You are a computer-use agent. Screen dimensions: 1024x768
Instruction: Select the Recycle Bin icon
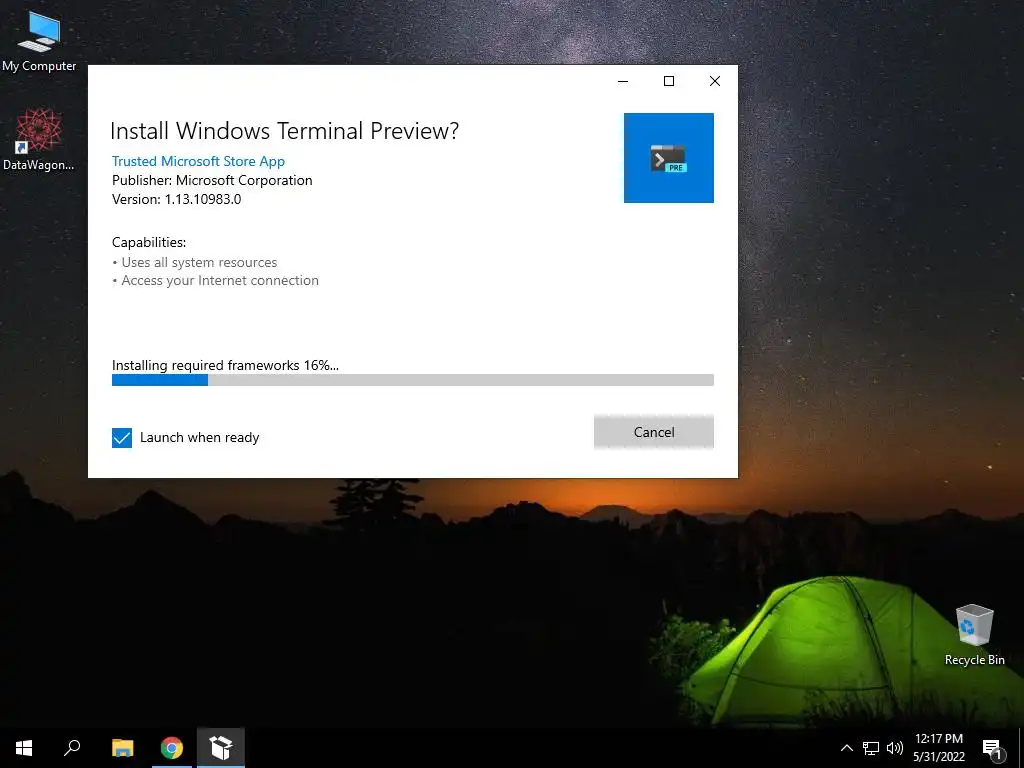974,635
